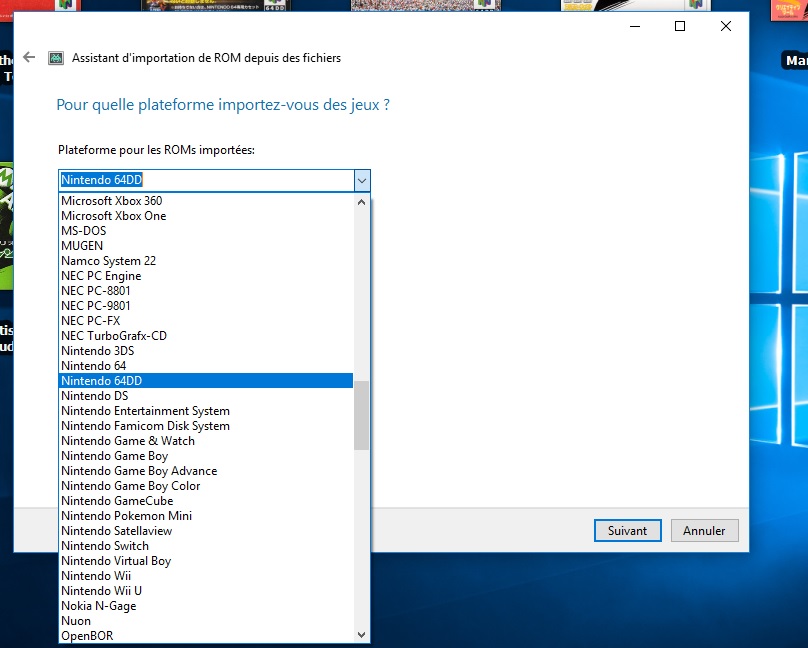Screen dimensions: 808x648
Task: Select Microsoft Xbox 360 platform
Action: coord(206,200)
